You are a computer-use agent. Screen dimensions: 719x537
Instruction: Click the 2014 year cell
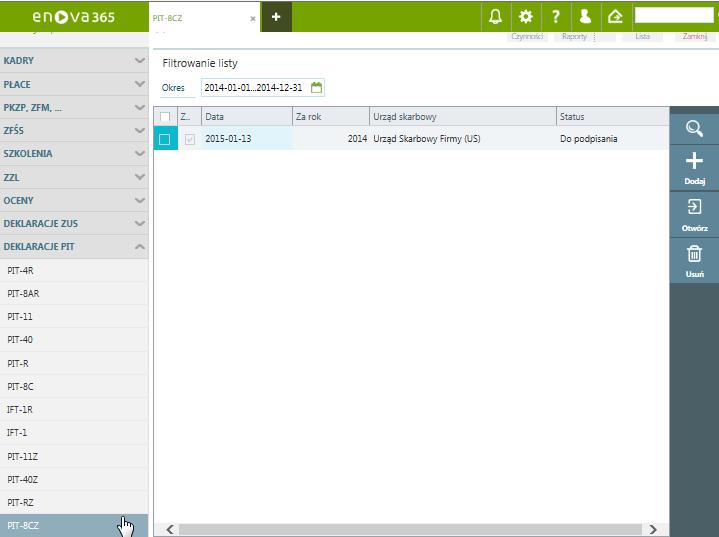[x=331, y=138]
